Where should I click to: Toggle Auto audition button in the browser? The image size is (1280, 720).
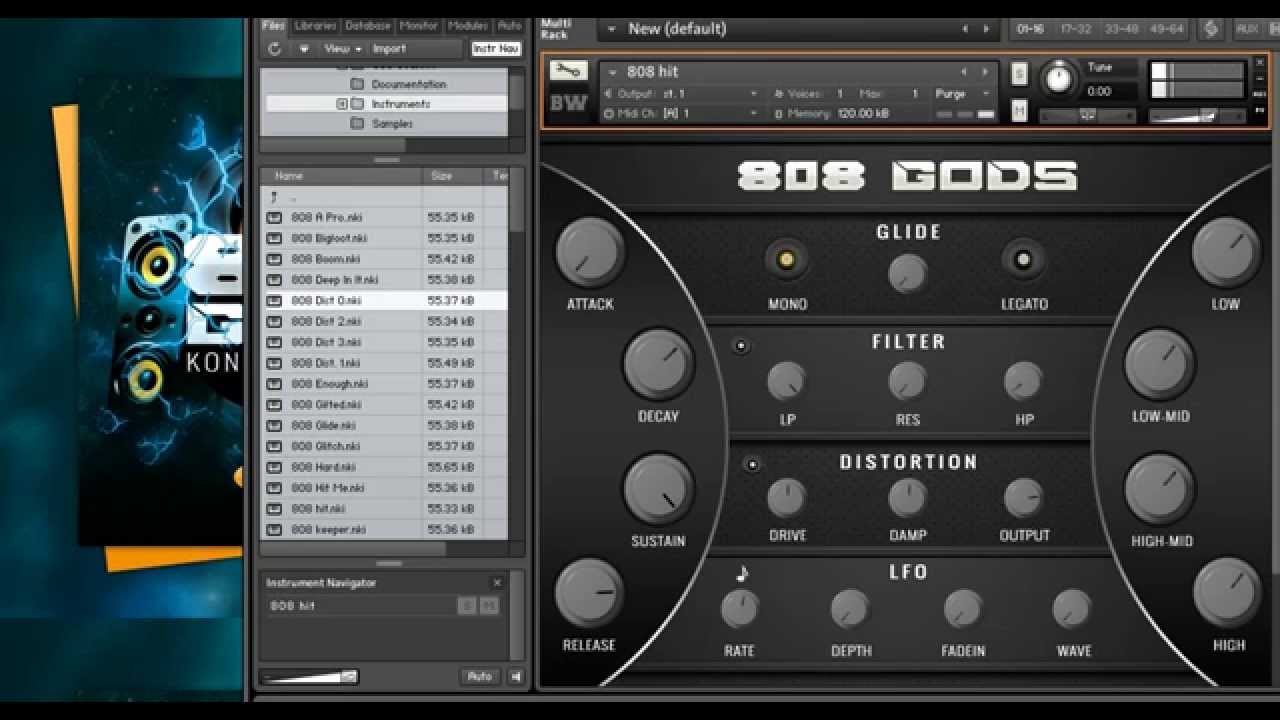pyautogui.click(x=479, y=677)
